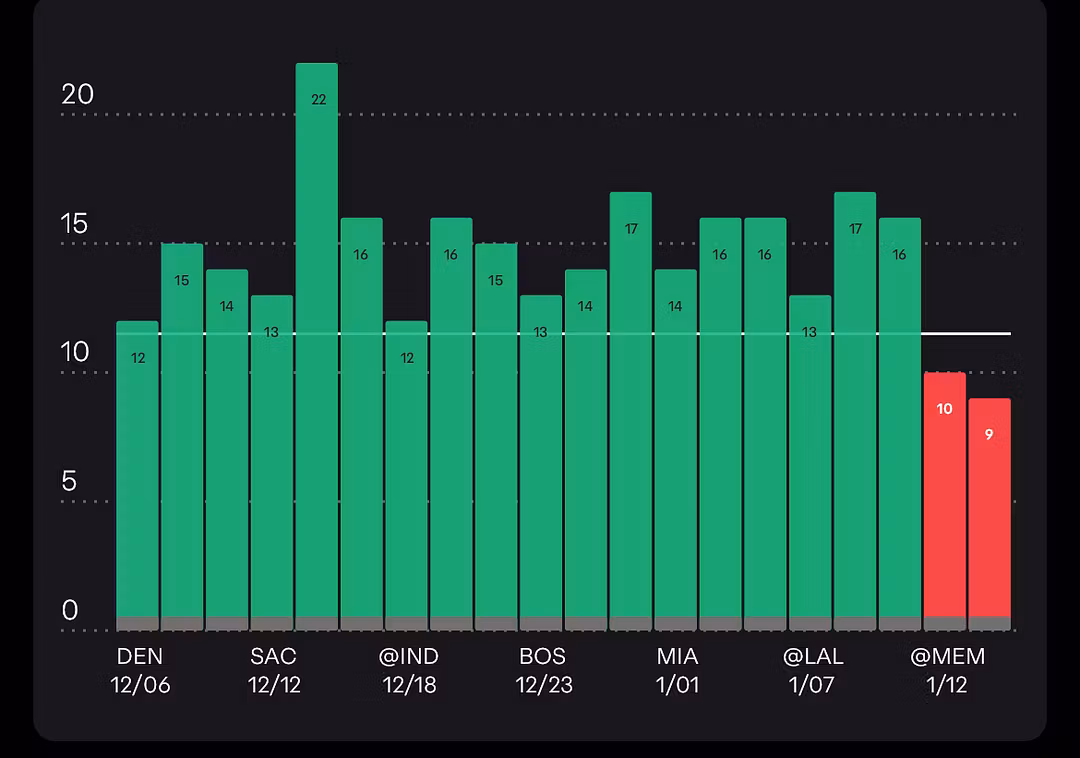This screenshot has height=758, width=1080.
Task: Select the bar above the @LAL 1/07 label
Action: pyautogui.click(x=810, y=462)
